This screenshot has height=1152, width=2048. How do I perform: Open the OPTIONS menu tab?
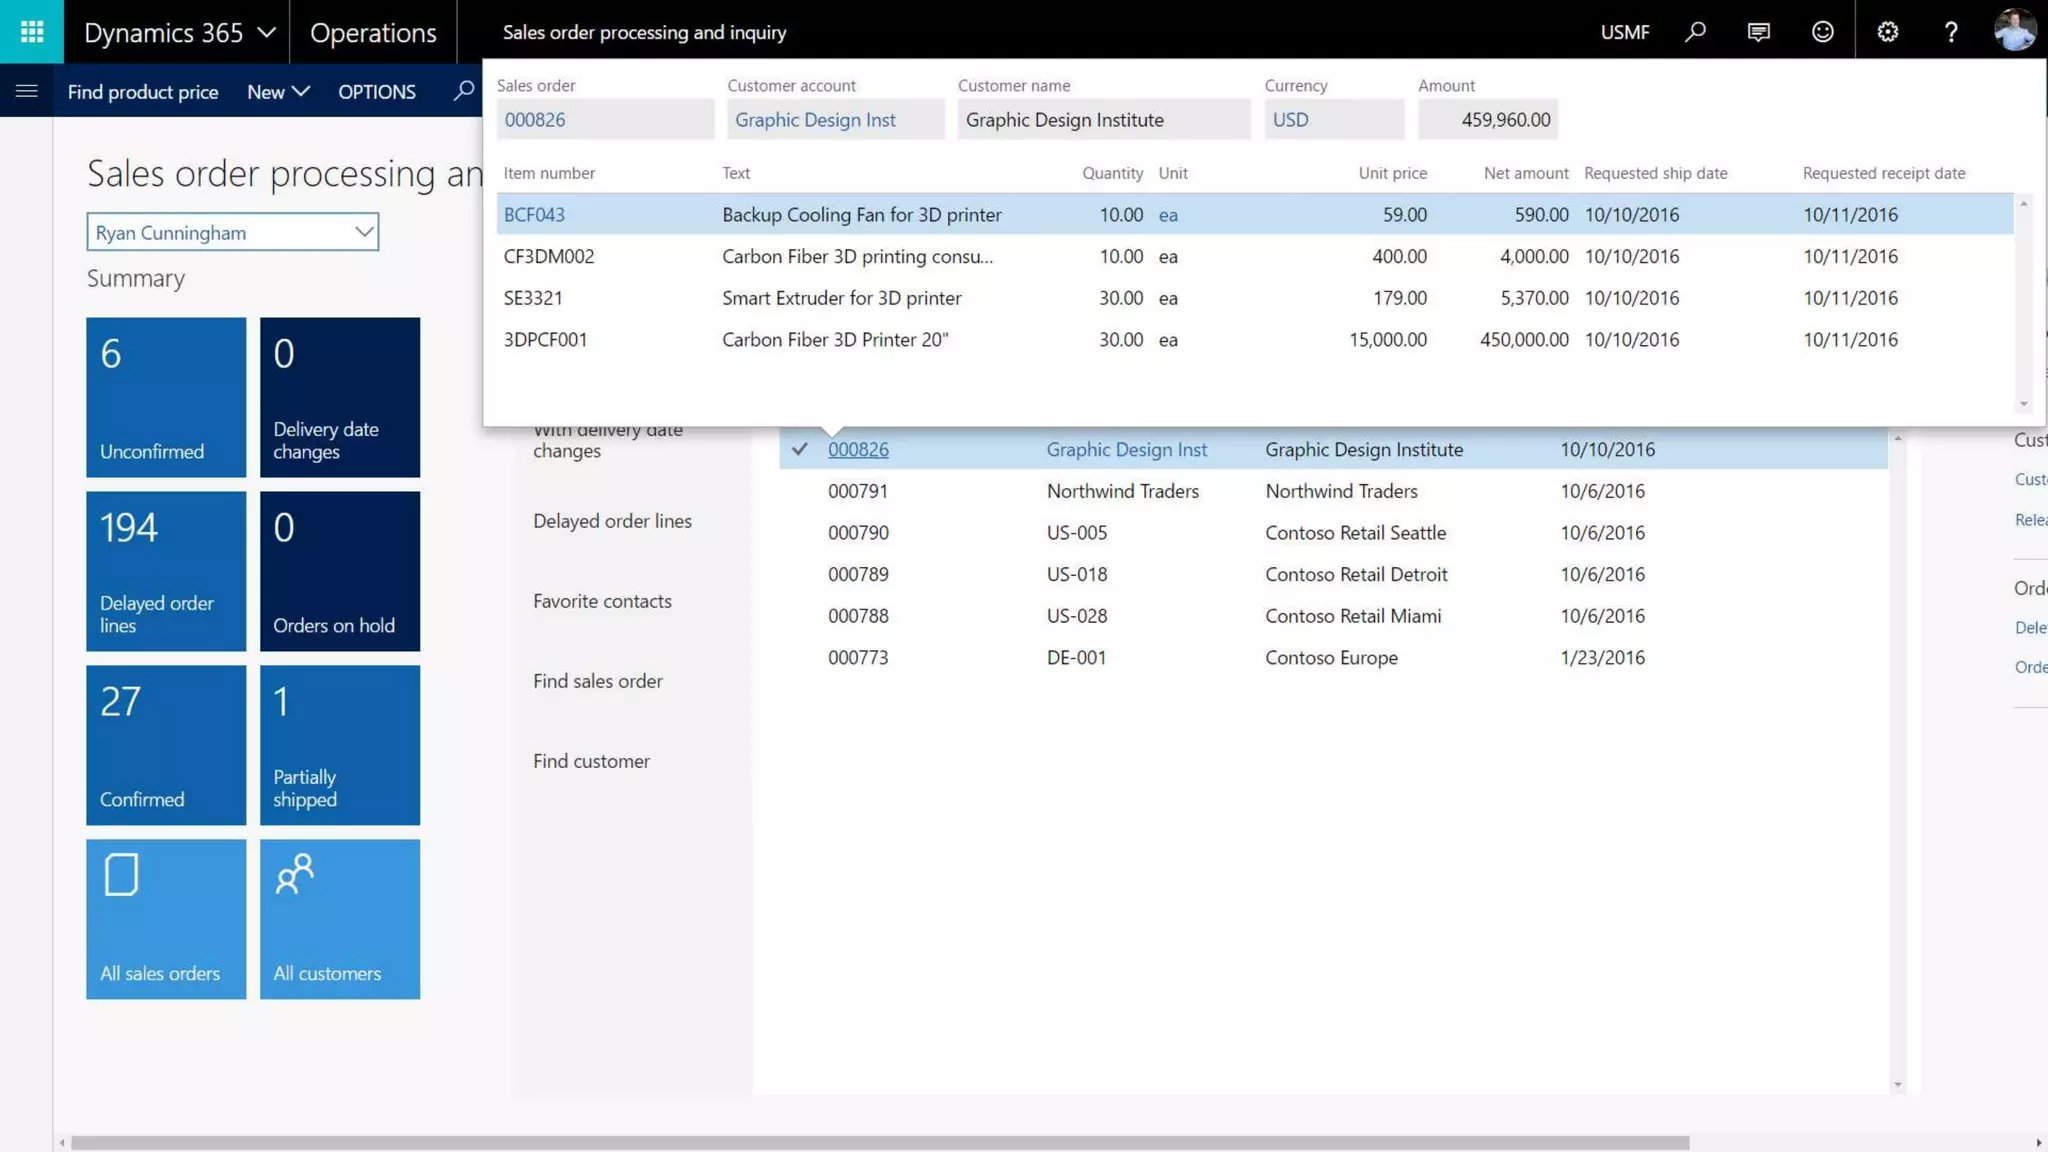pos(376,91)
